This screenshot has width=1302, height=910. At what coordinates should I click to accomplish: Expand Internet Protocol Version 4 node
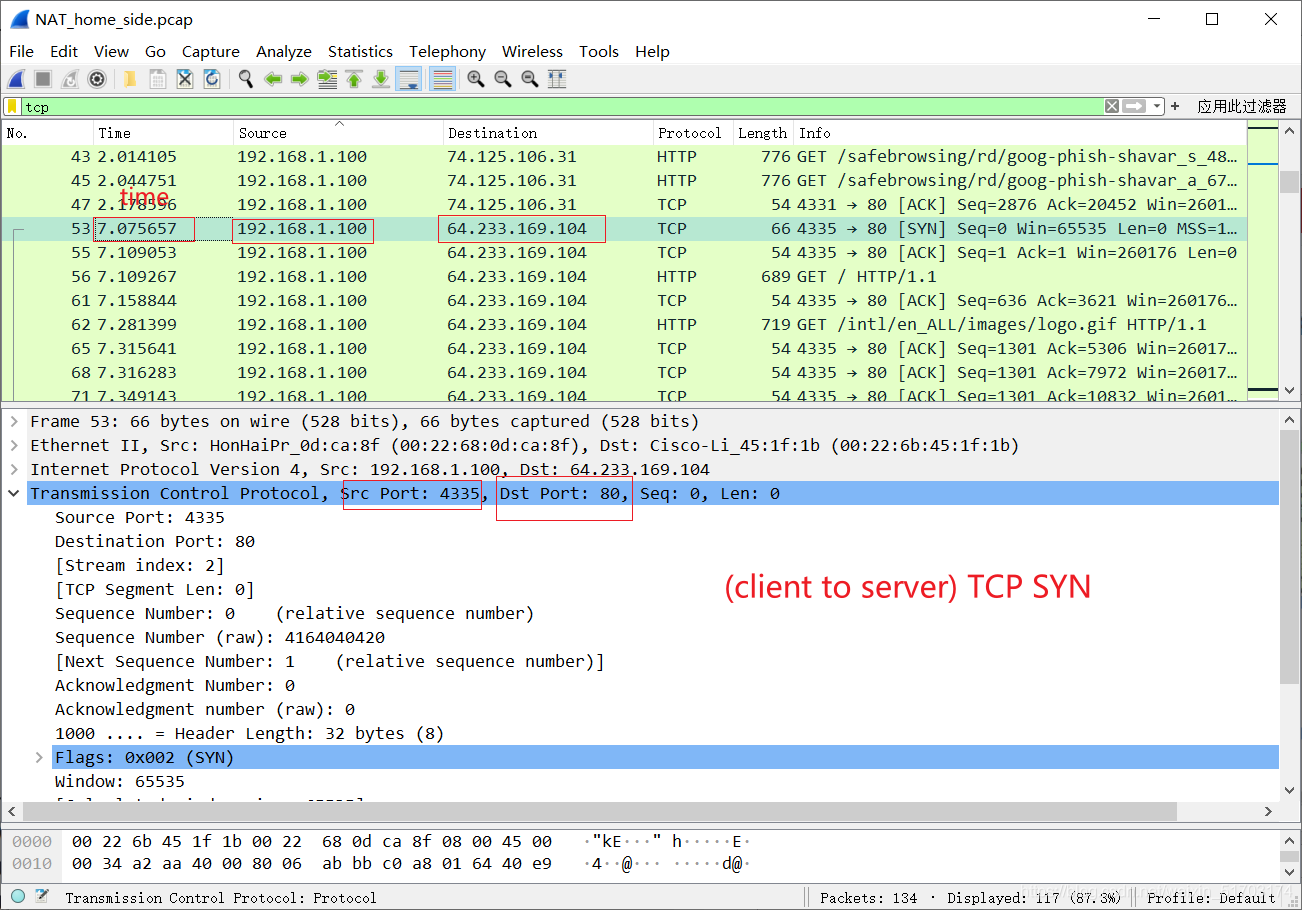pyautogui.click(x=14, y=469)
